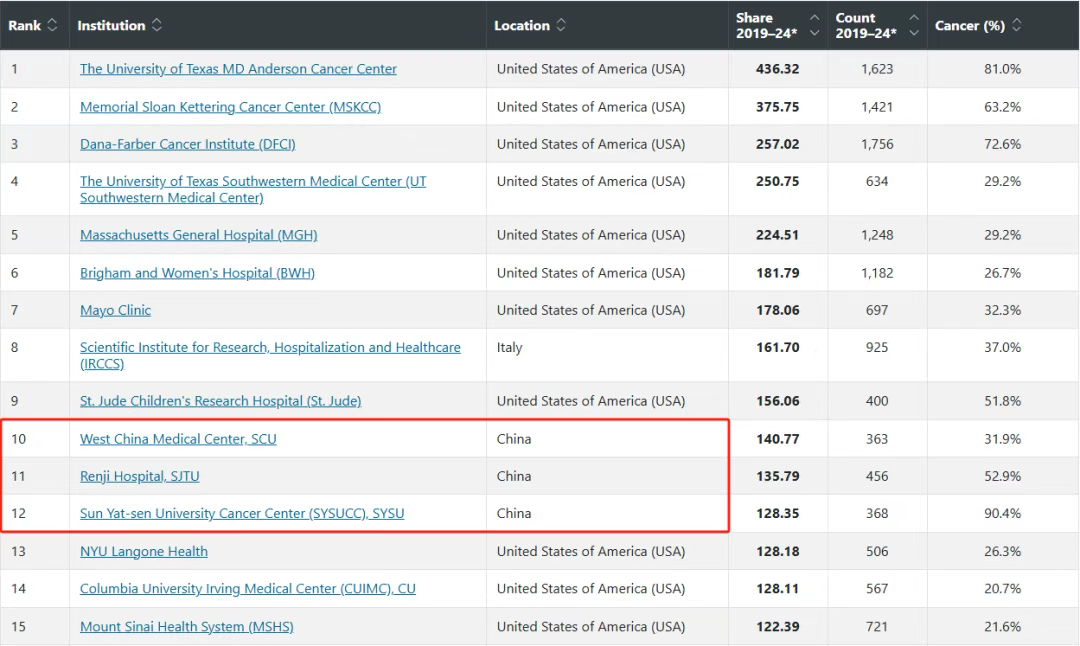The image size is (1080, 646).
Task: Select share value 135.79
Action: 778,476
